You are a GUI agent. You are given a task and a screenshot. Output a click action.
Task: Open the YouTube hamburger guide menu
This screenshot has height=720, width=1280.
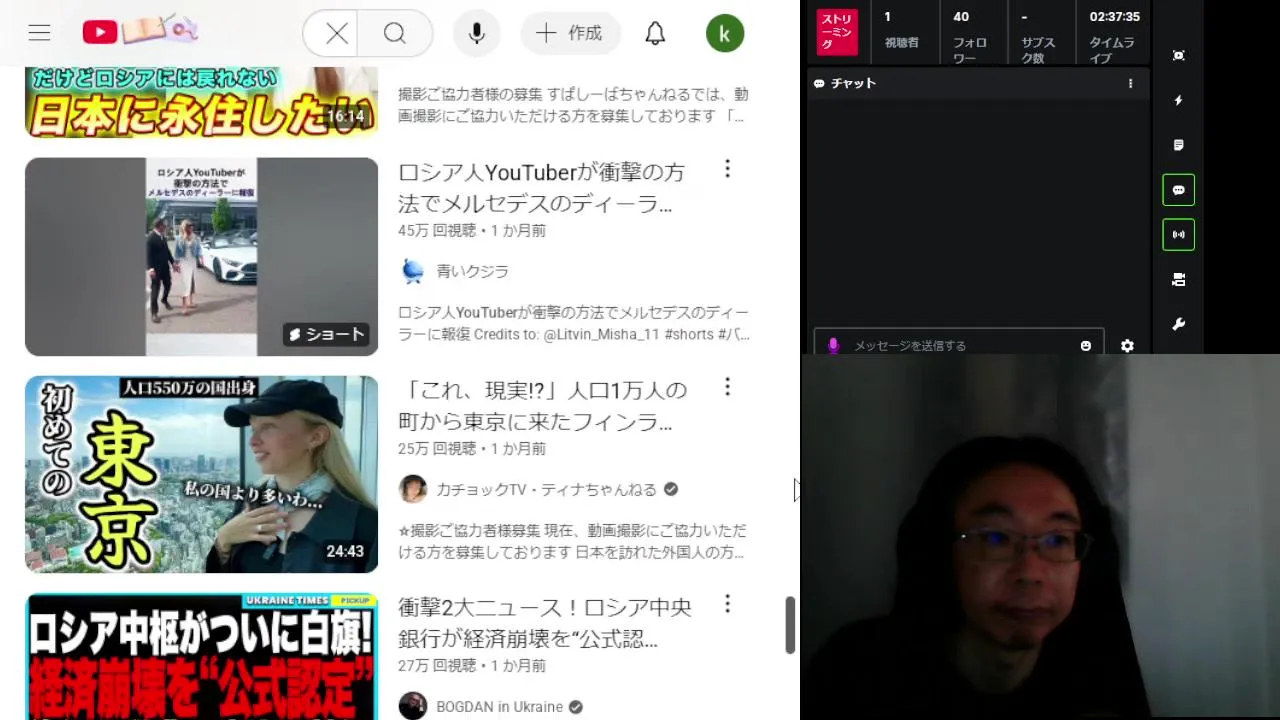coord(39,33)
